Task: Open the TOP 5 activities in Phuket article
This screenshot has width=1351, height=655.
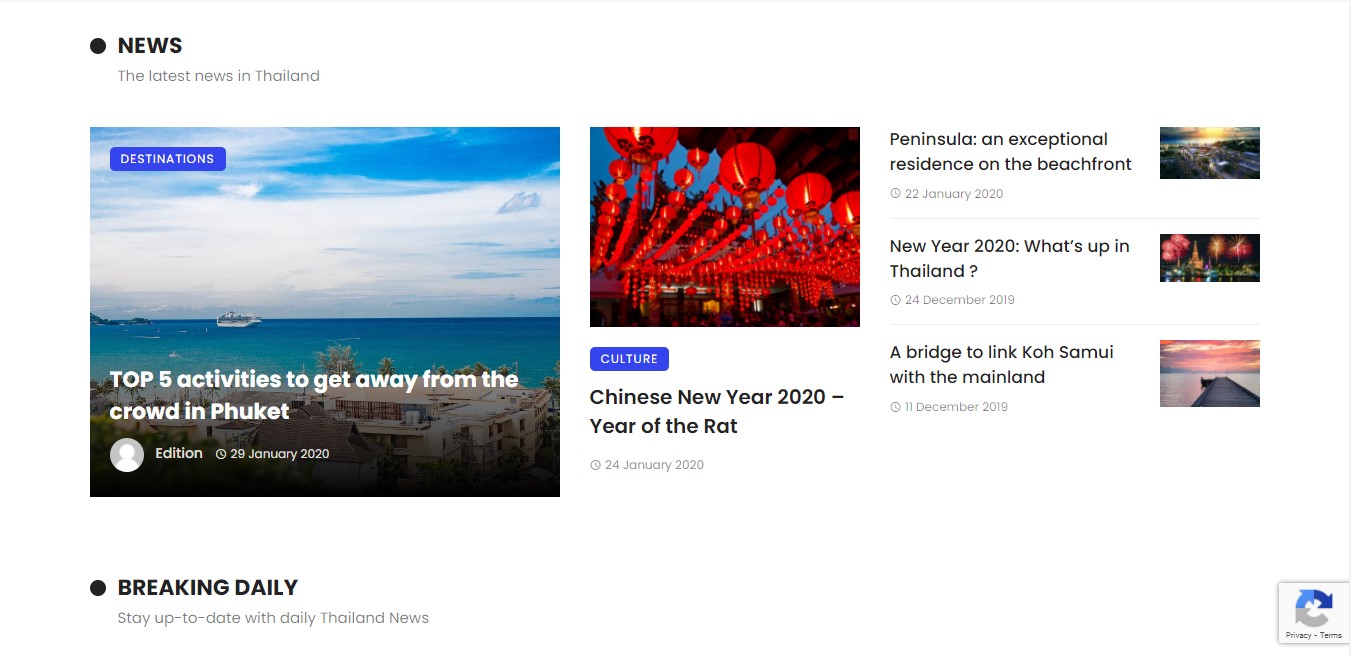Action: (313, 395)
